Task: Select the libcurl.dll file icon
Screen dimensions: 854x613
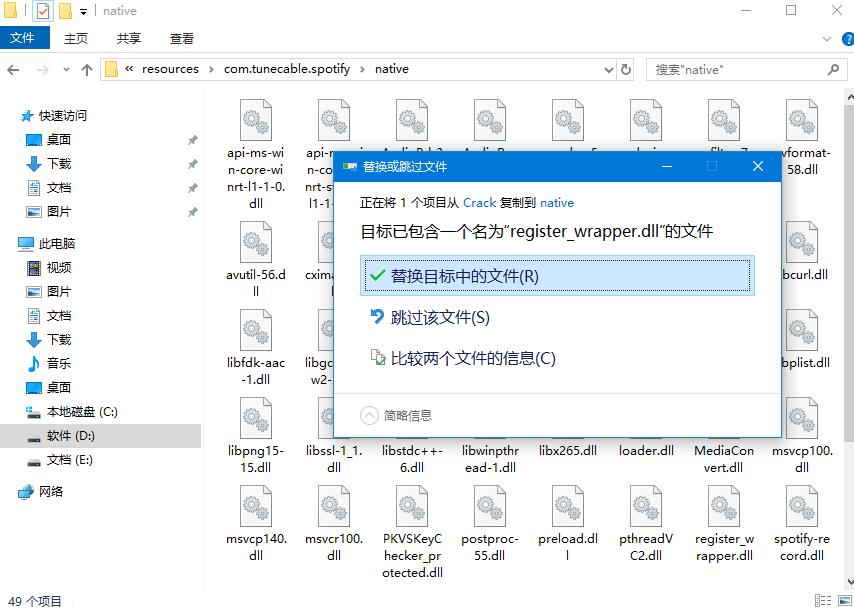Action: pyautogui.click(x=802, y=242)
